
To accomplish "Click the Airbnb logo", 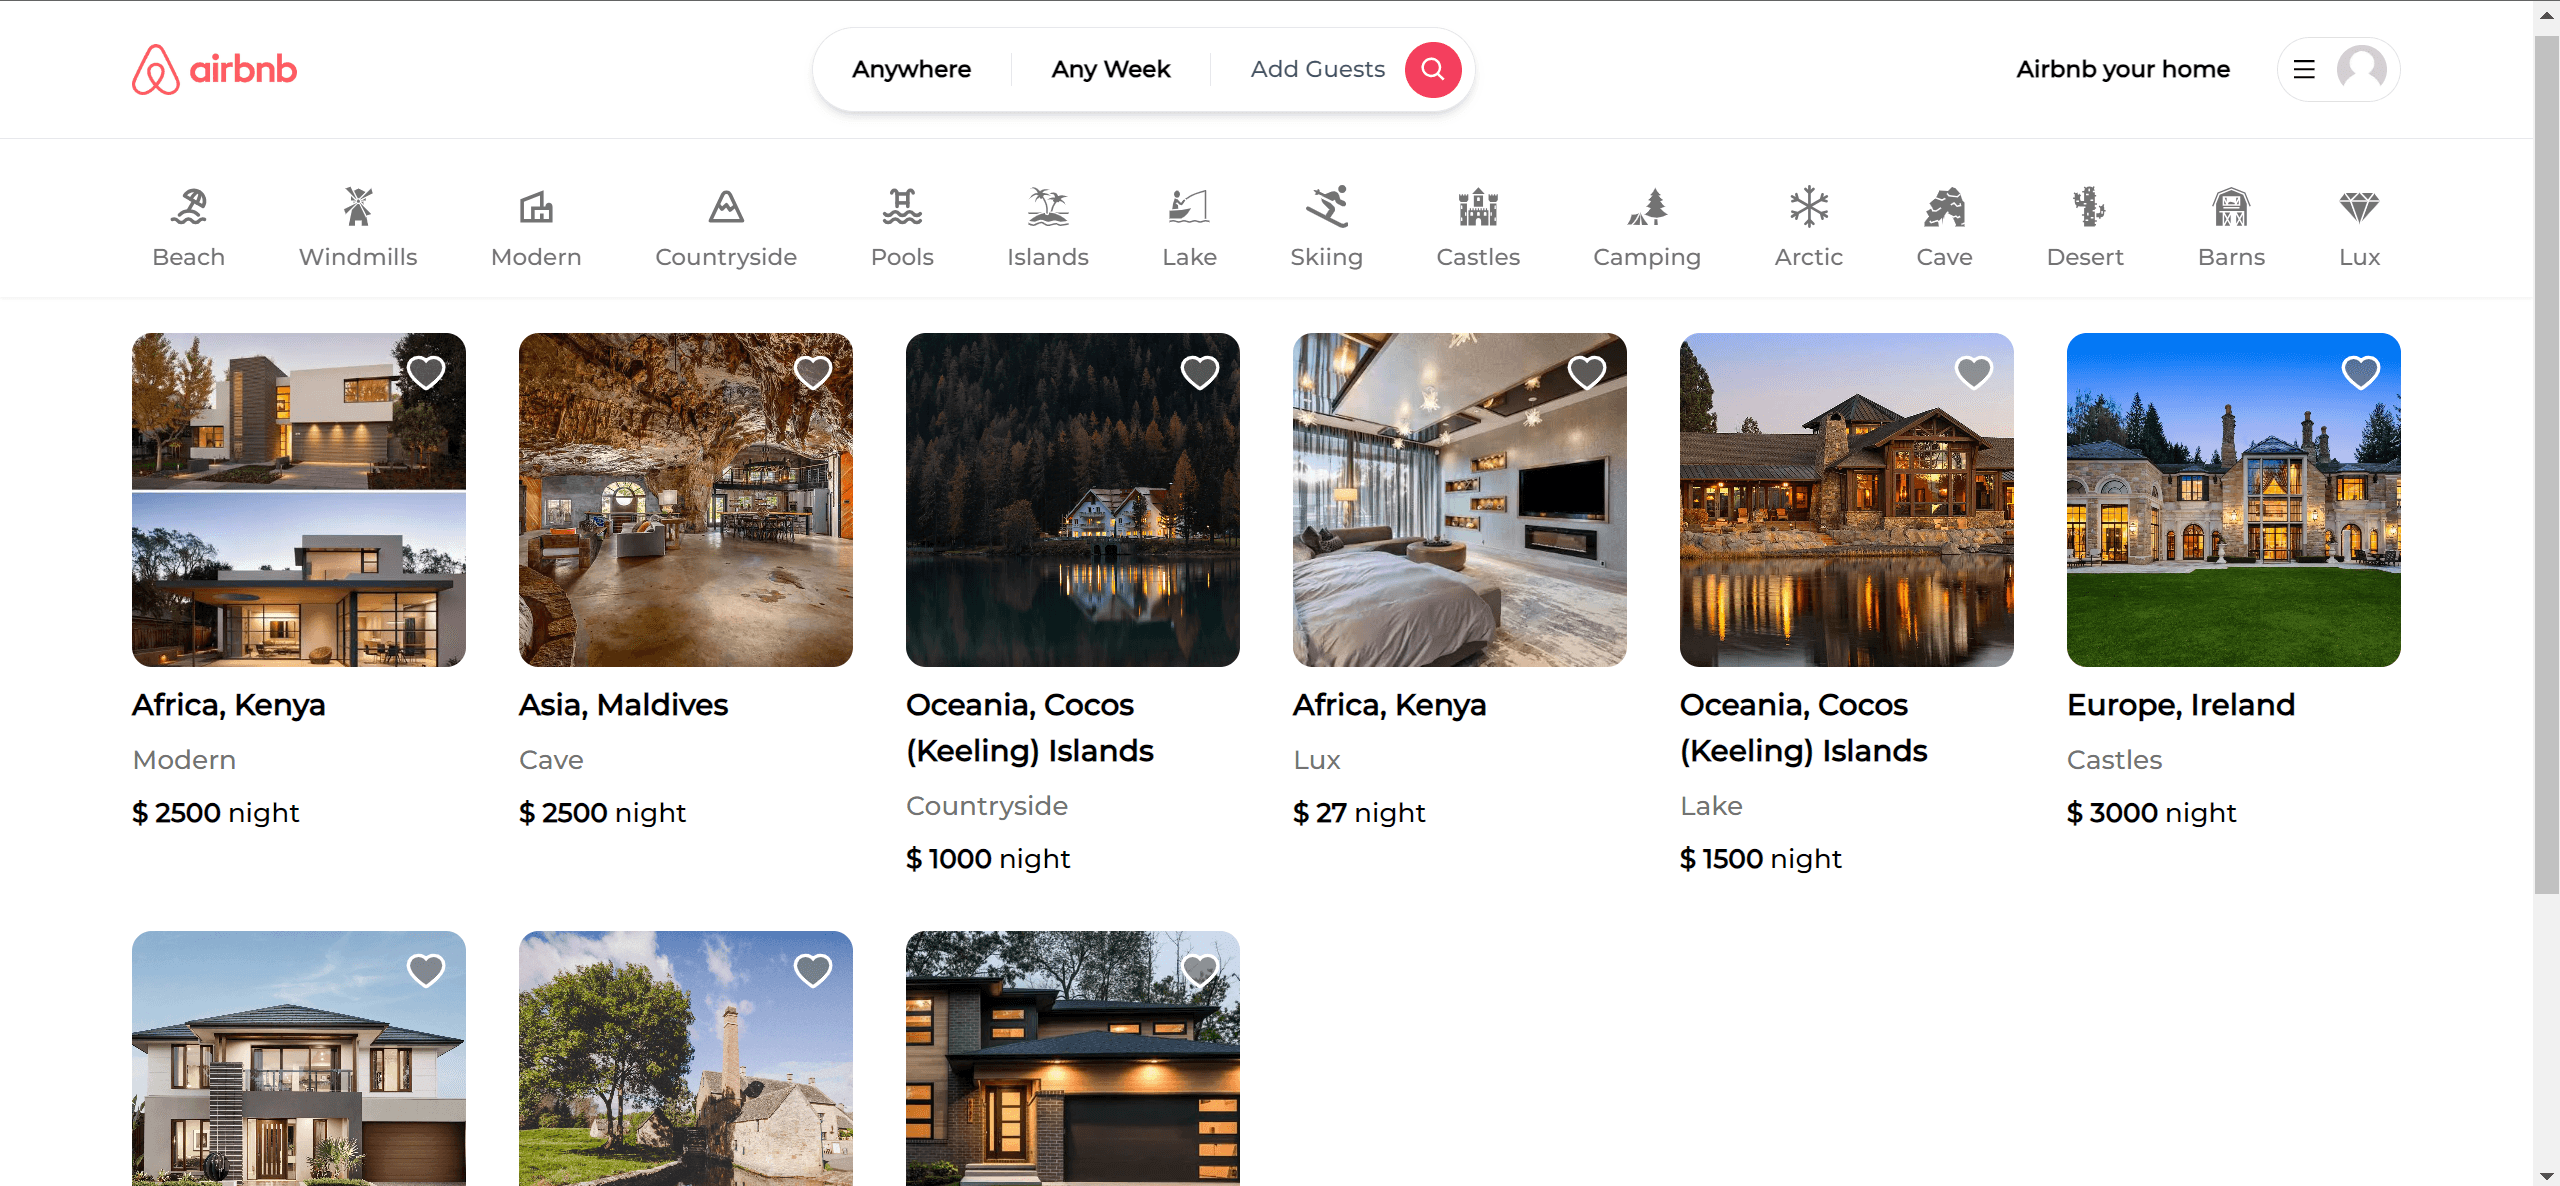I will [x=214, y=69].
